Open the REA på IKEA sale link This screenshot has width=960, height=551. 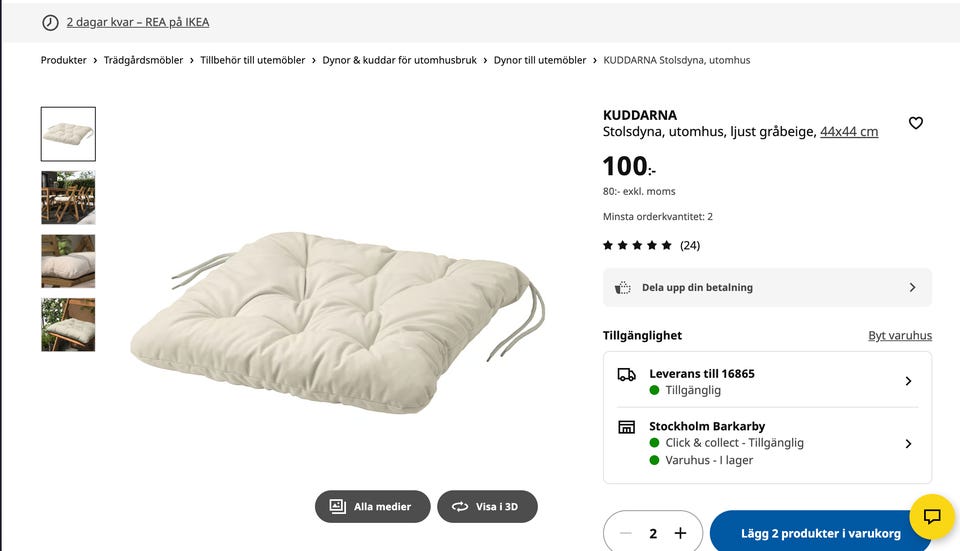(x=138, y=22)
